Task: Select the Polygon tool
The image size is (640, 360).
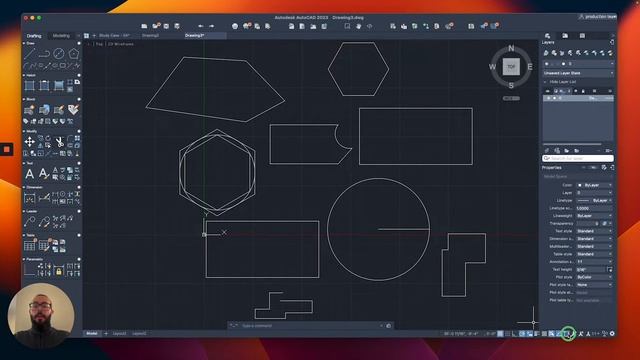Action: click(73, 53)
